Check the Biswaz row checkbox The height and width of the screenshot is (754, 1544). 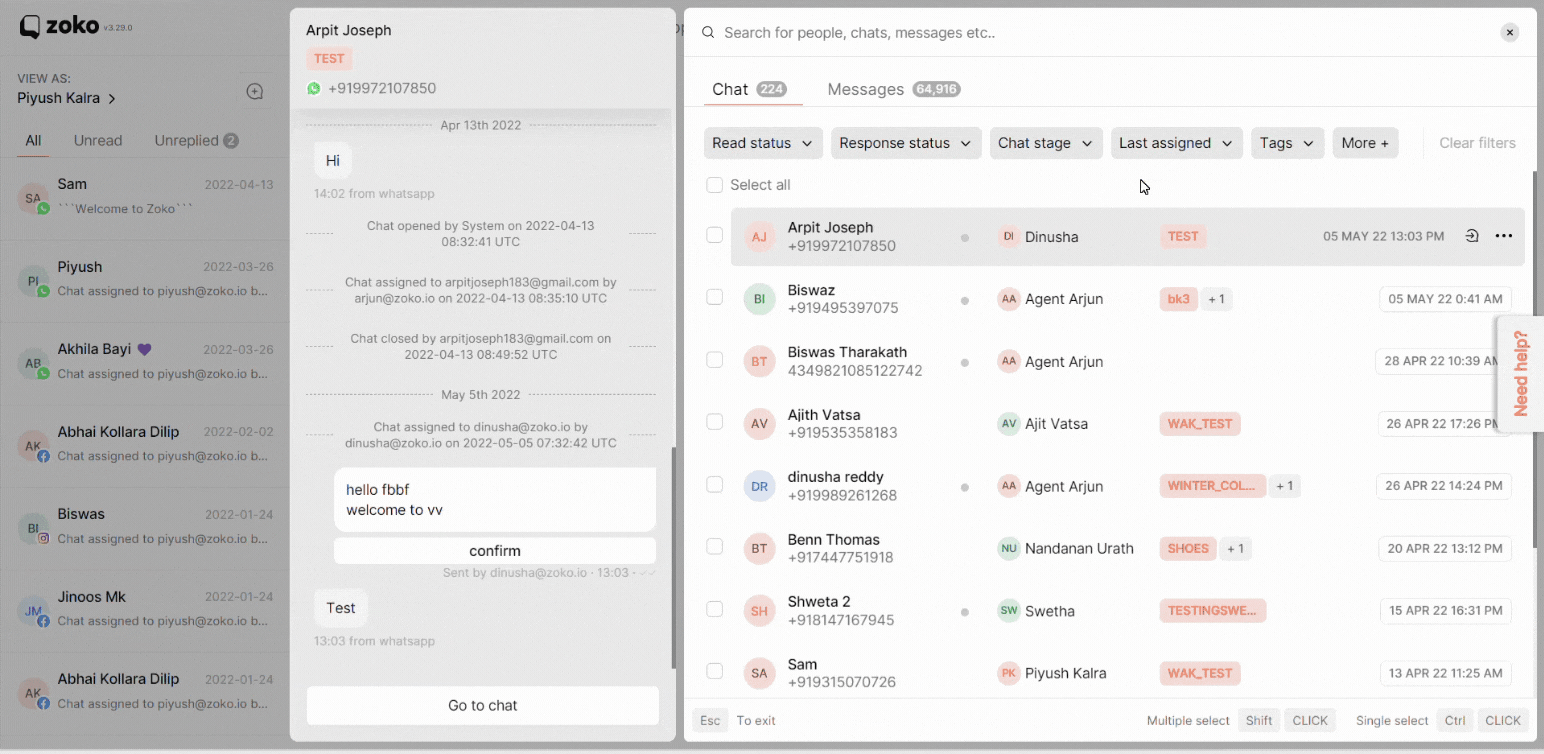point(714,297)
